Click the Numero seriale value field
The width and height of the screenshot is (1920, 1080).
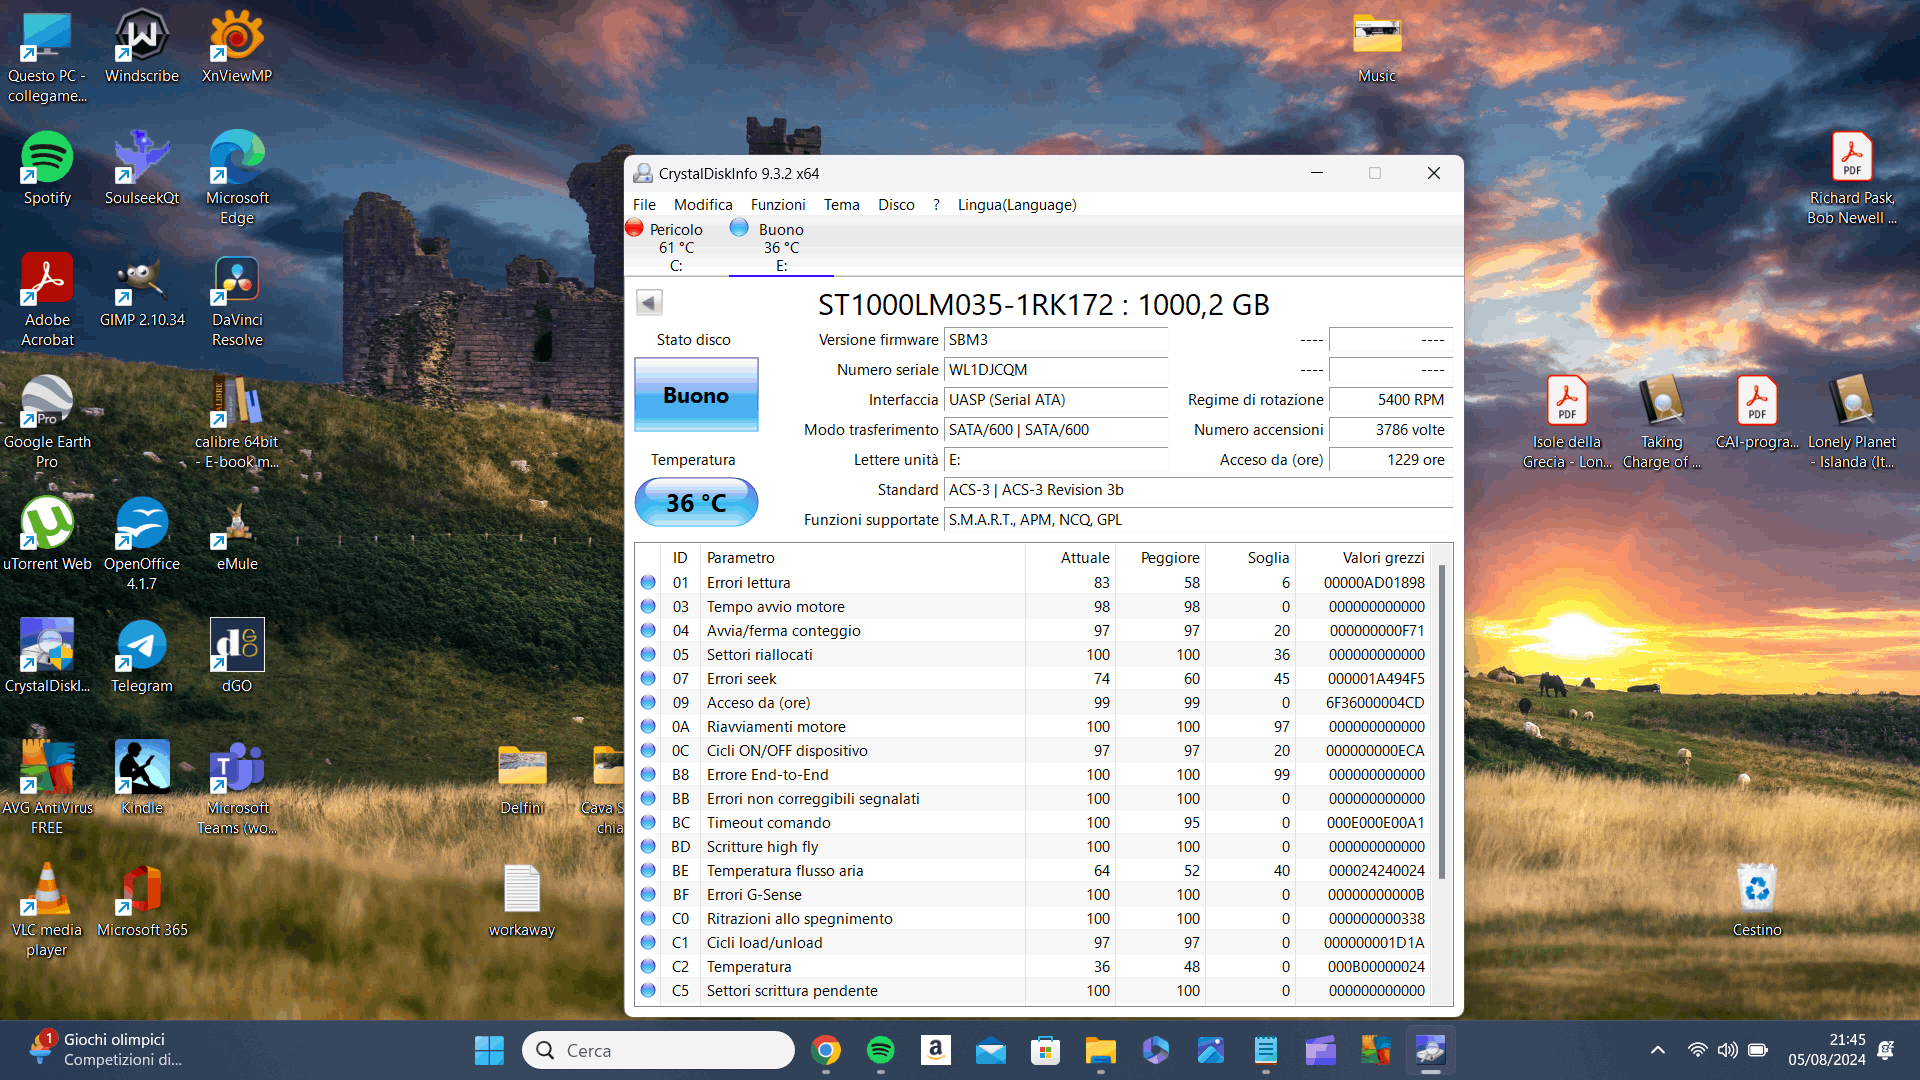coord(1055,370)
